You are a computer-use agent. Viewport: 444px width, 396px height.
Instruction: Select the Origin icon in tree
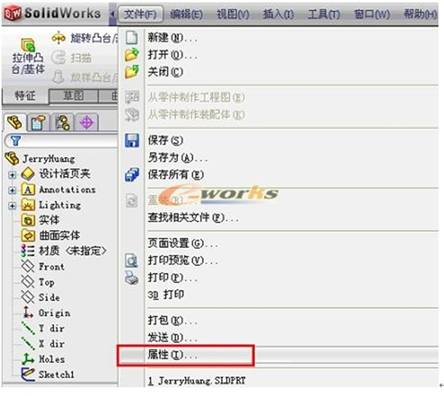28,313
